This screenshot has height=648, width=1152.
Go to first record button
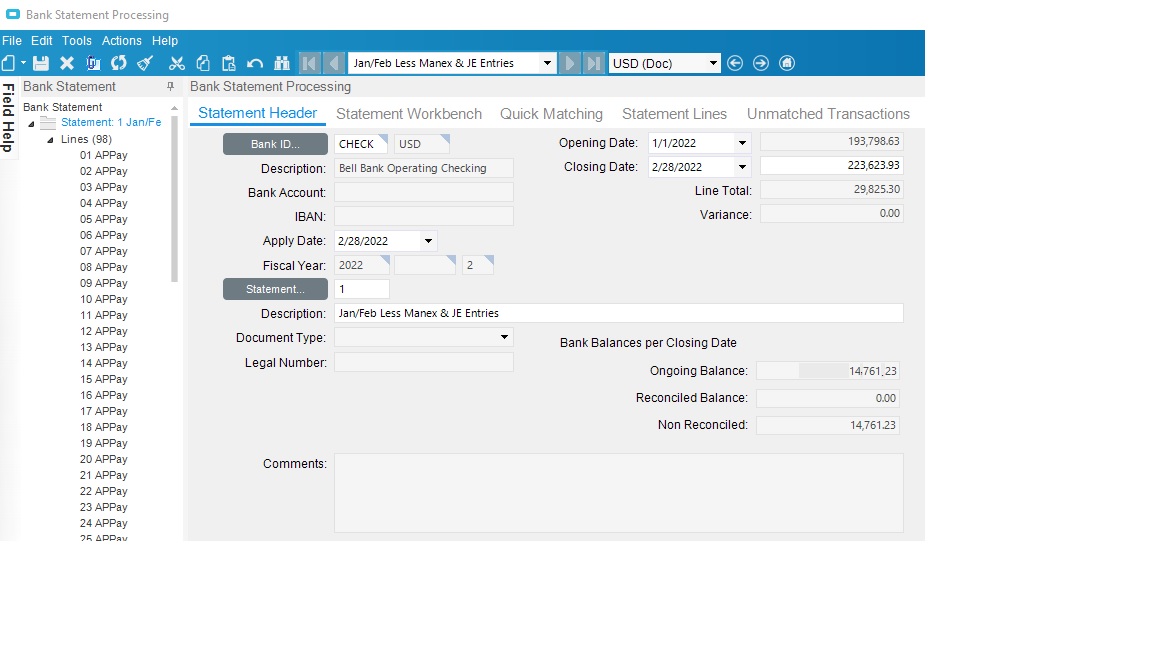[309, 63]
